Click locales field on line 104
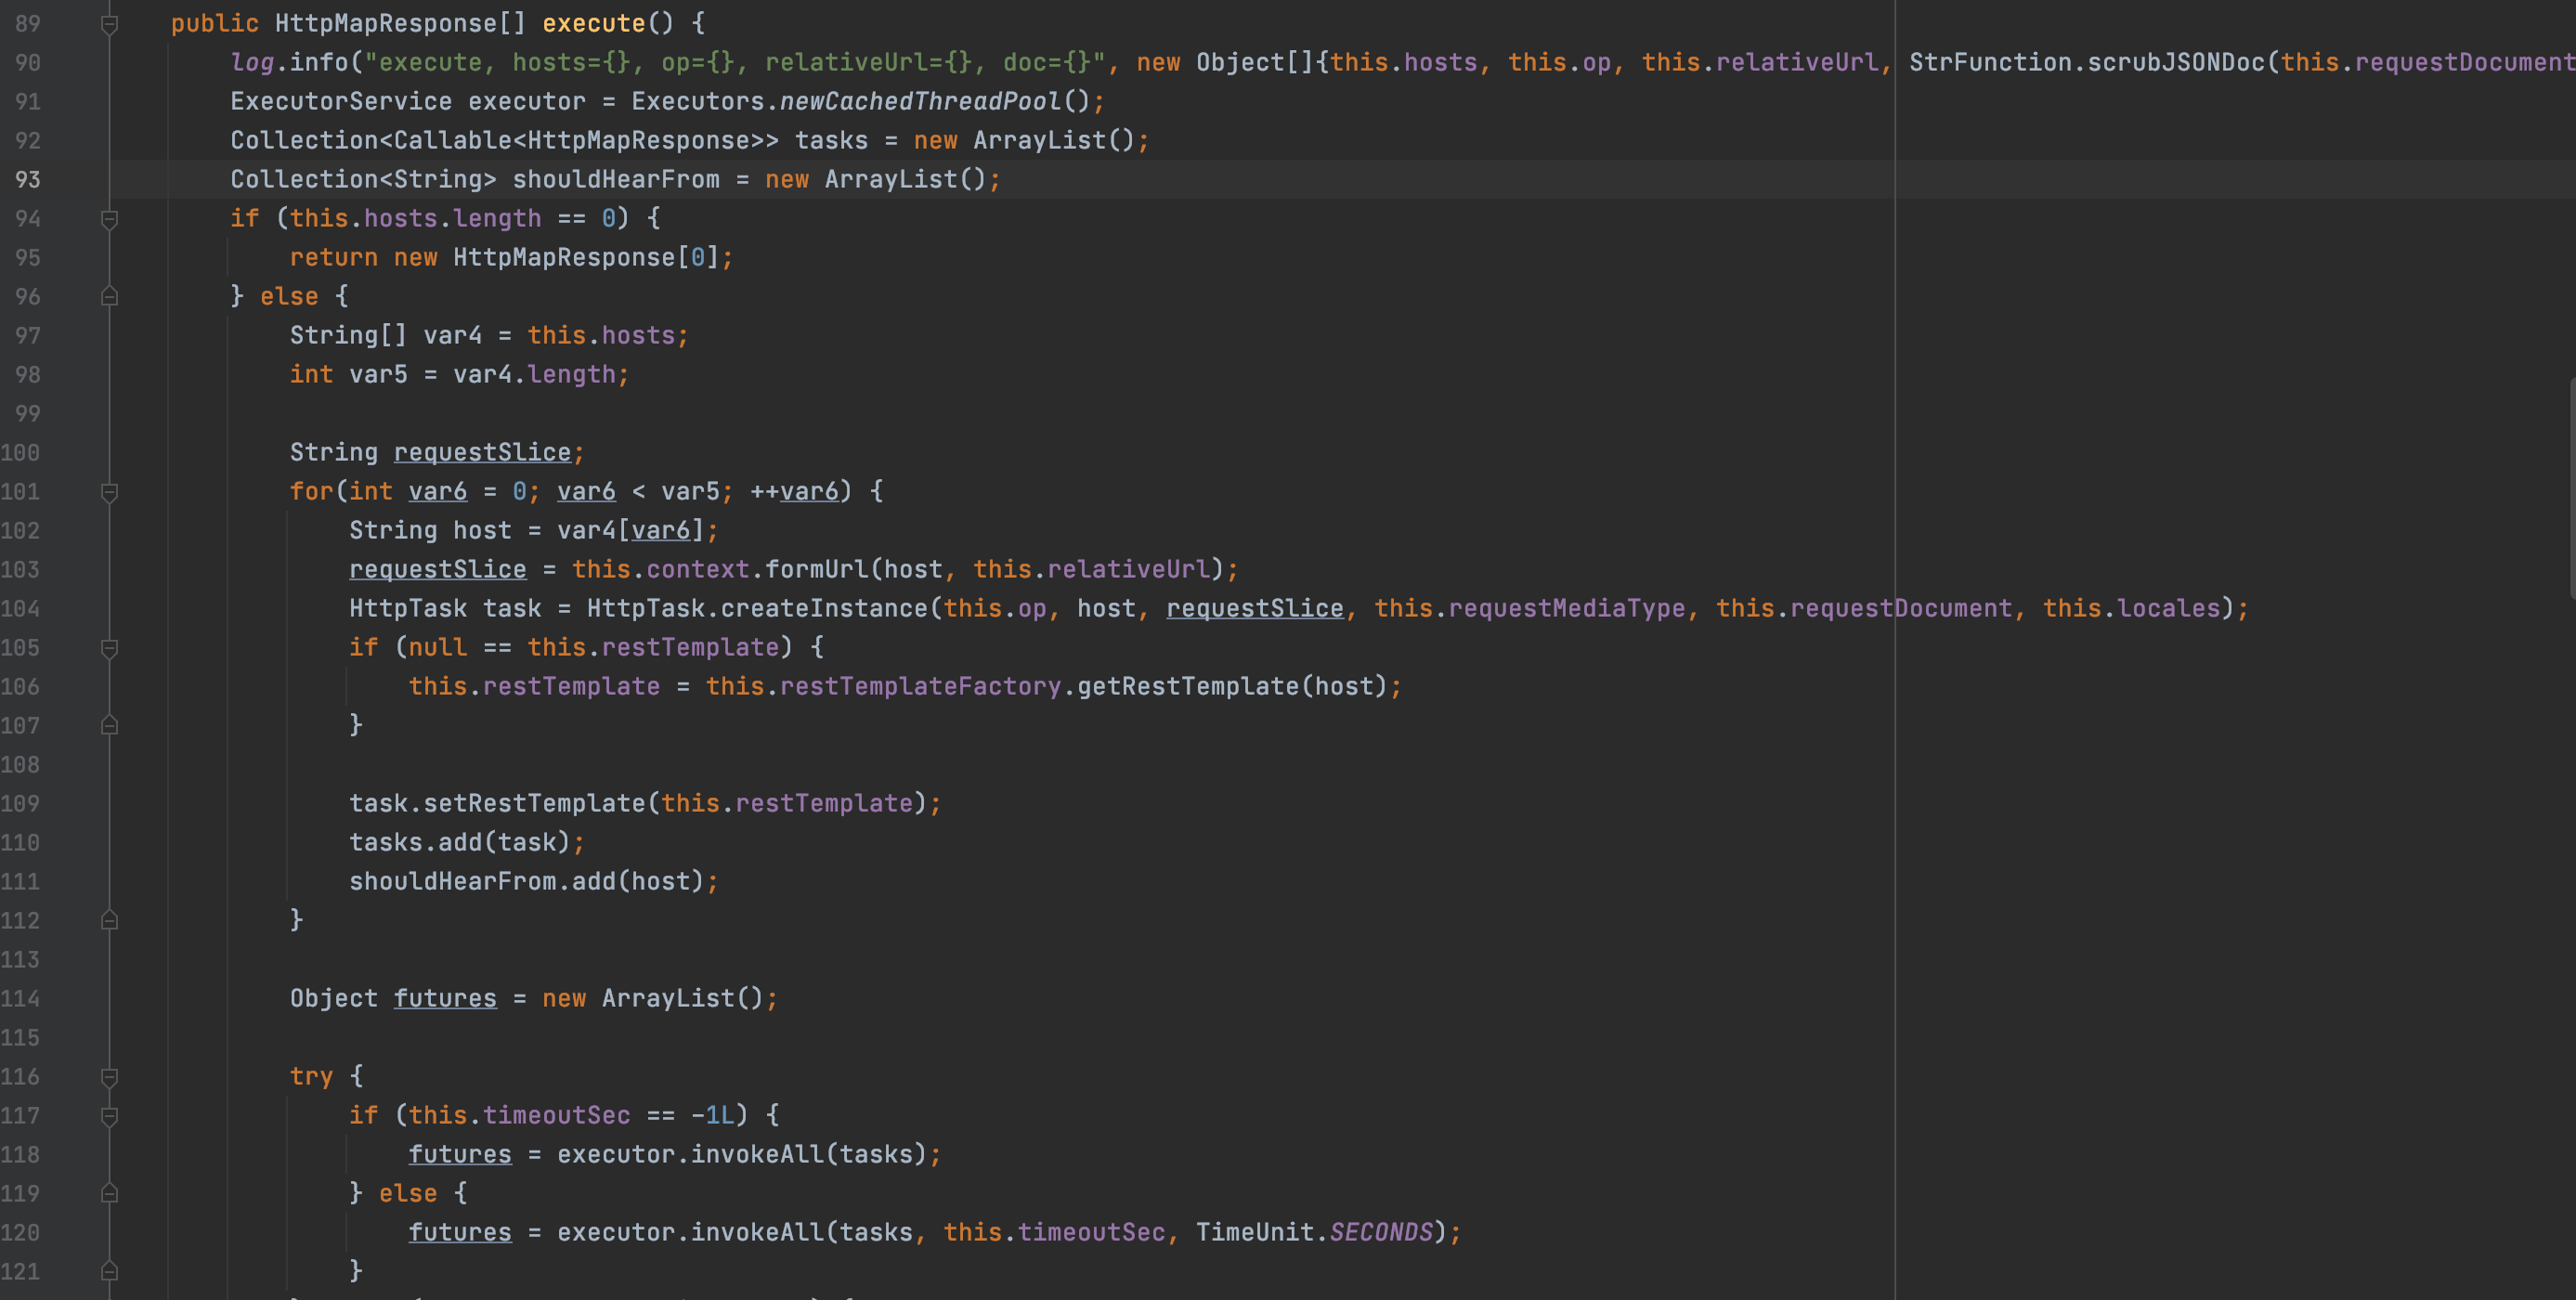2576x1300 pixels. 2169,609
